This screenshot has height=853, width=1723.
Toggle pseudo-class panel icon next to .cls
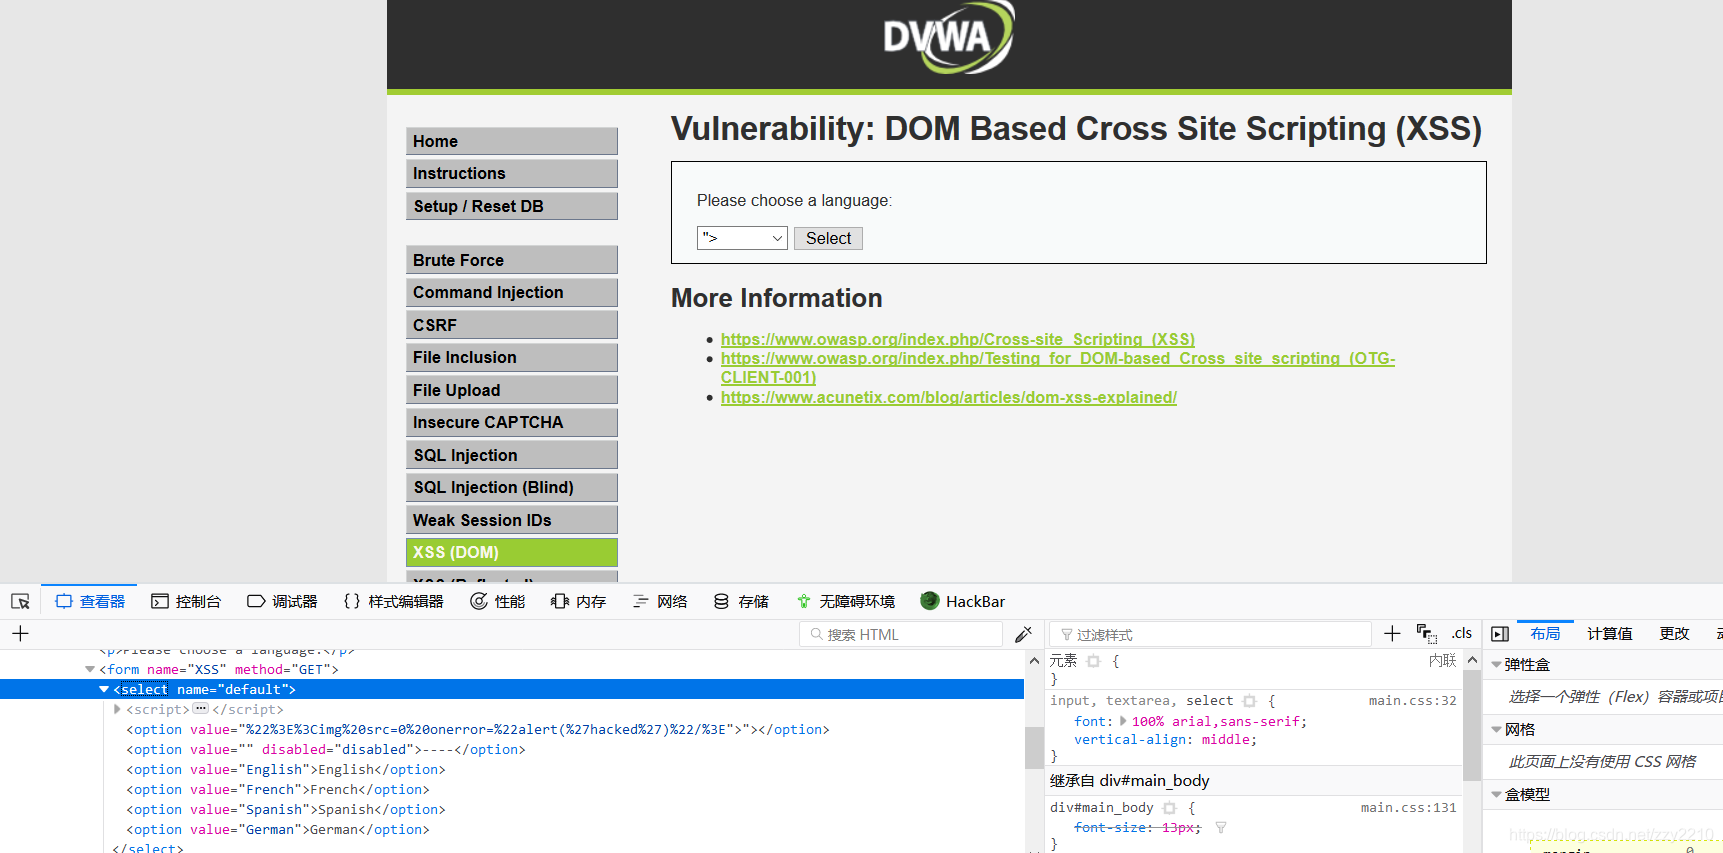click(1426, 633)
